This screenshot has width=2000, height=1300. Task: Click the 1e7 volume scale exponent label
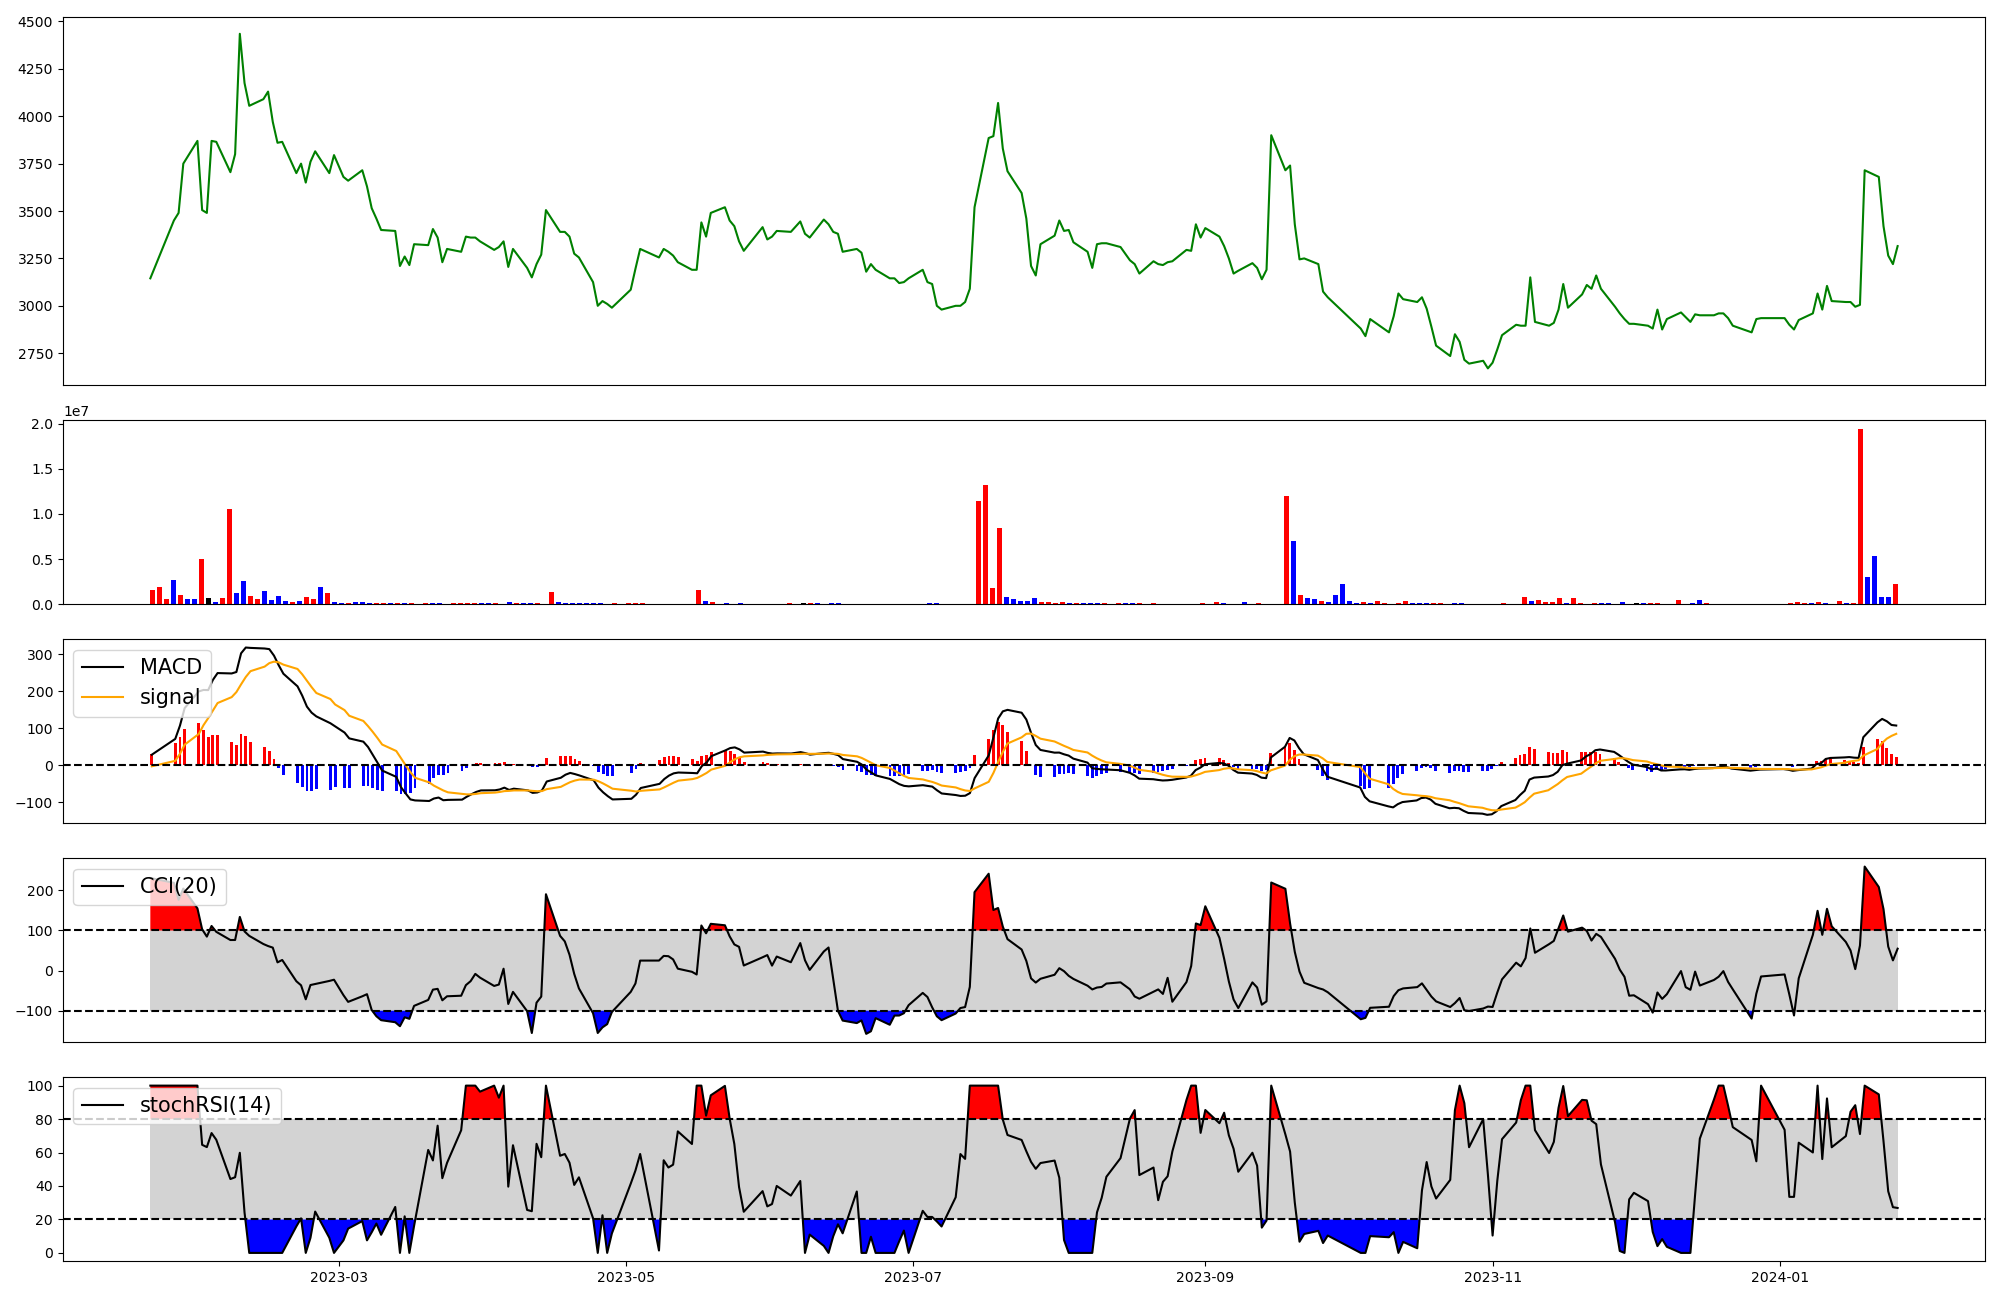(76, 411)
